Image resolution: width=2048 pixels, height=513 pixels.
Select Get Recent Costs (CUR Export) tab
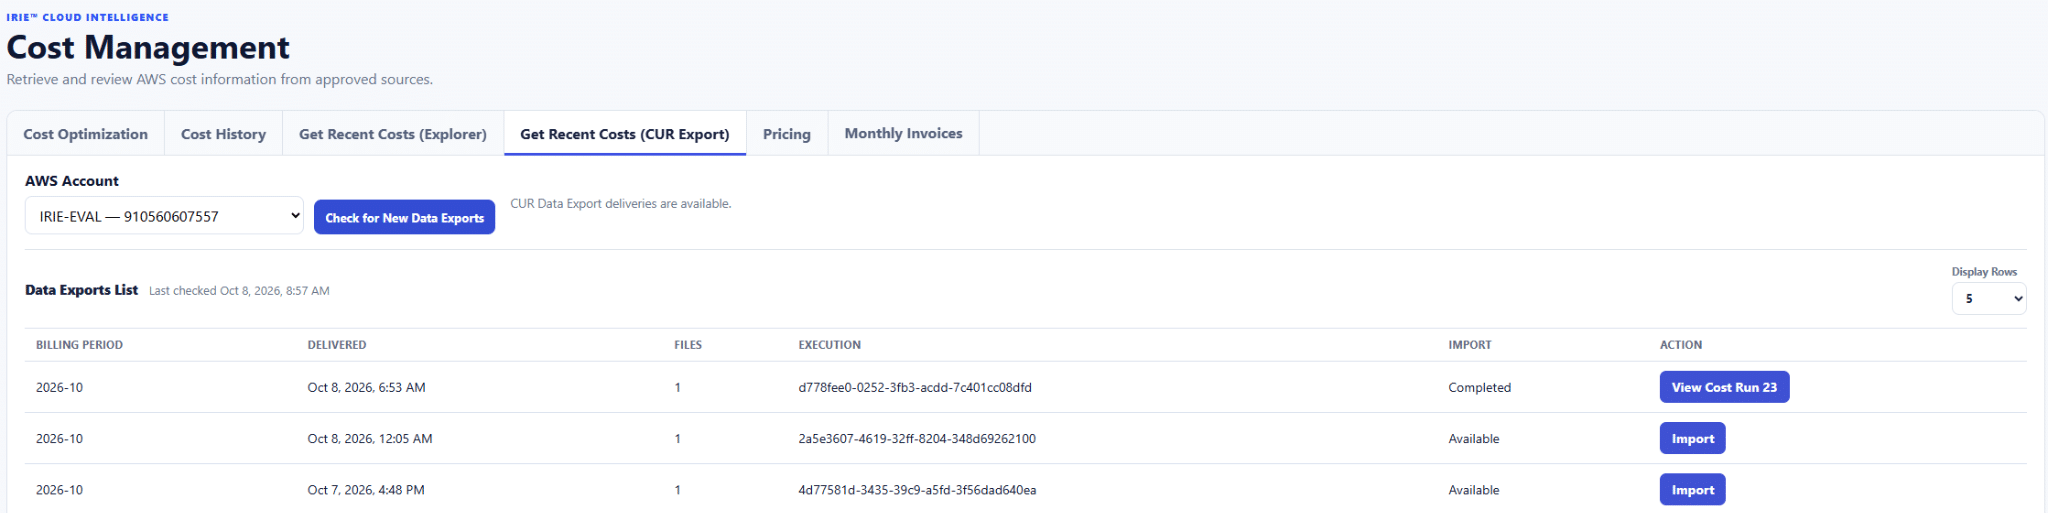click(625, 134)
